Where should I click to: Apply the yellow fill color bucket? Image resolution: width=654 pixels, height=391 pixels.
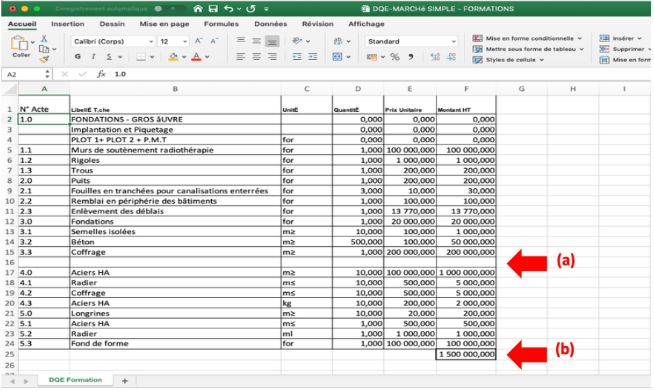coord(173,57)
